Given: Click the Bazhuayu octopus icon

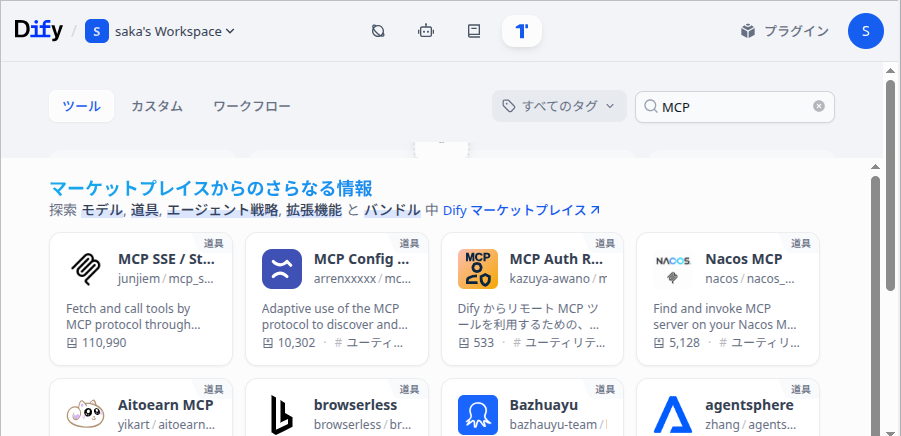Looking at the screenshot, I should click(478, 415).
